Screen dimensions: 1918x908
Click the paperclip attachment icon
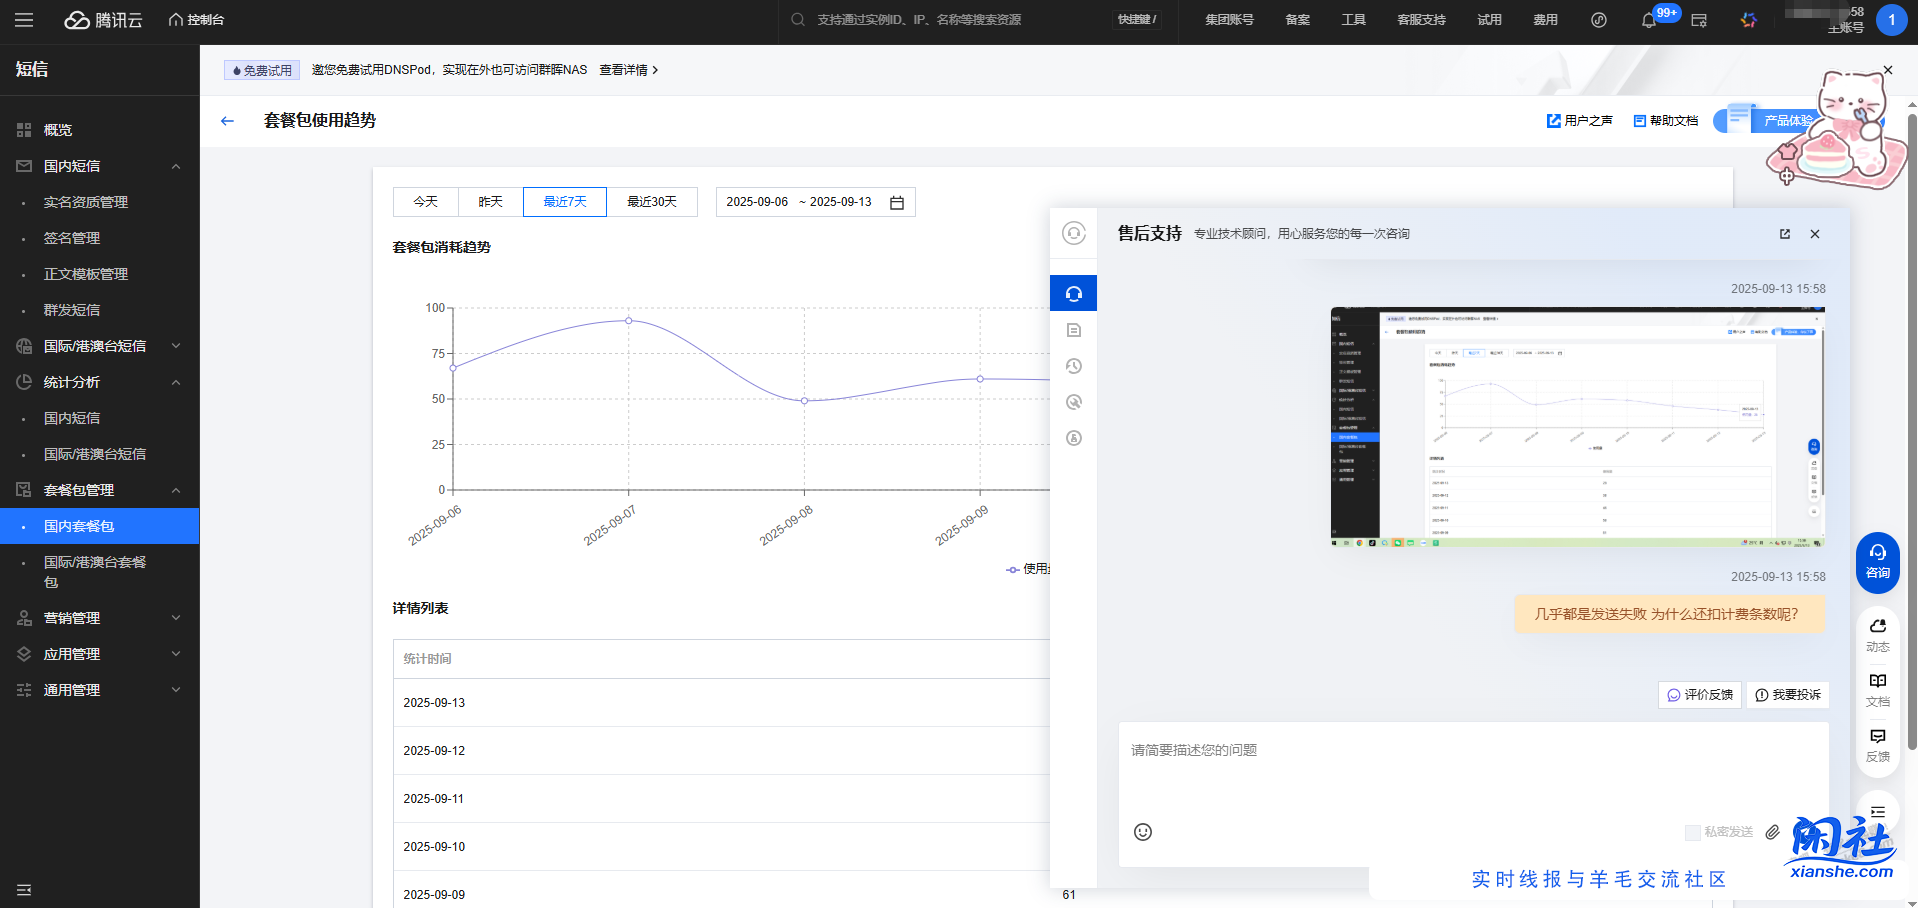click(1772, 832)
